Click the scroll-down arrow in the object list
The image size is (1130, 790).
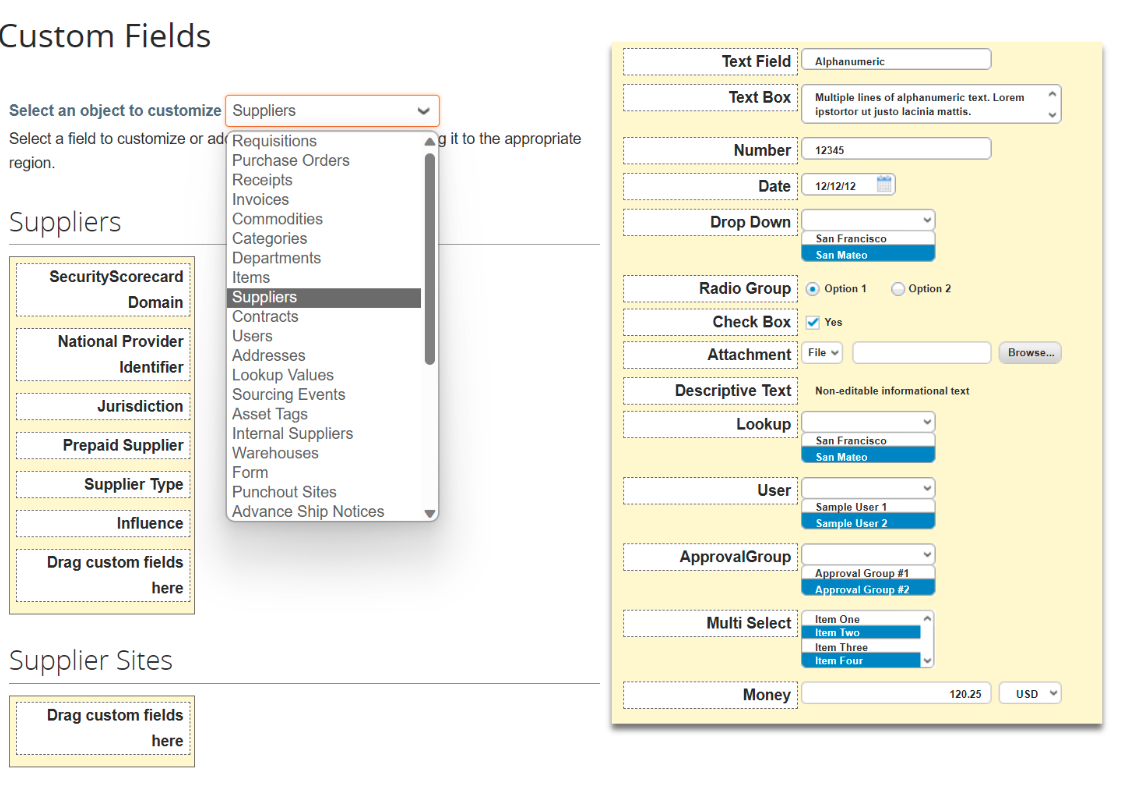tap(430, 512)
